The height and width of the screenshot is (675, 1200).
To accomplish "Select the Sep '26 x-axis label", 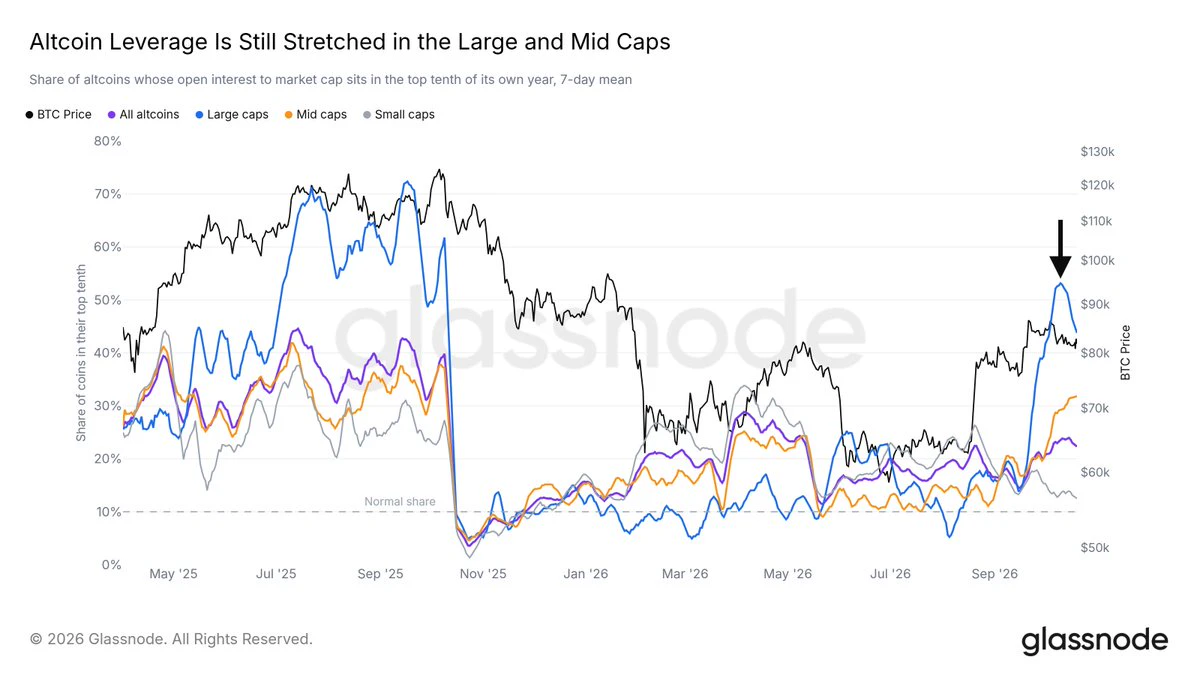I will [x=994, y=574].
